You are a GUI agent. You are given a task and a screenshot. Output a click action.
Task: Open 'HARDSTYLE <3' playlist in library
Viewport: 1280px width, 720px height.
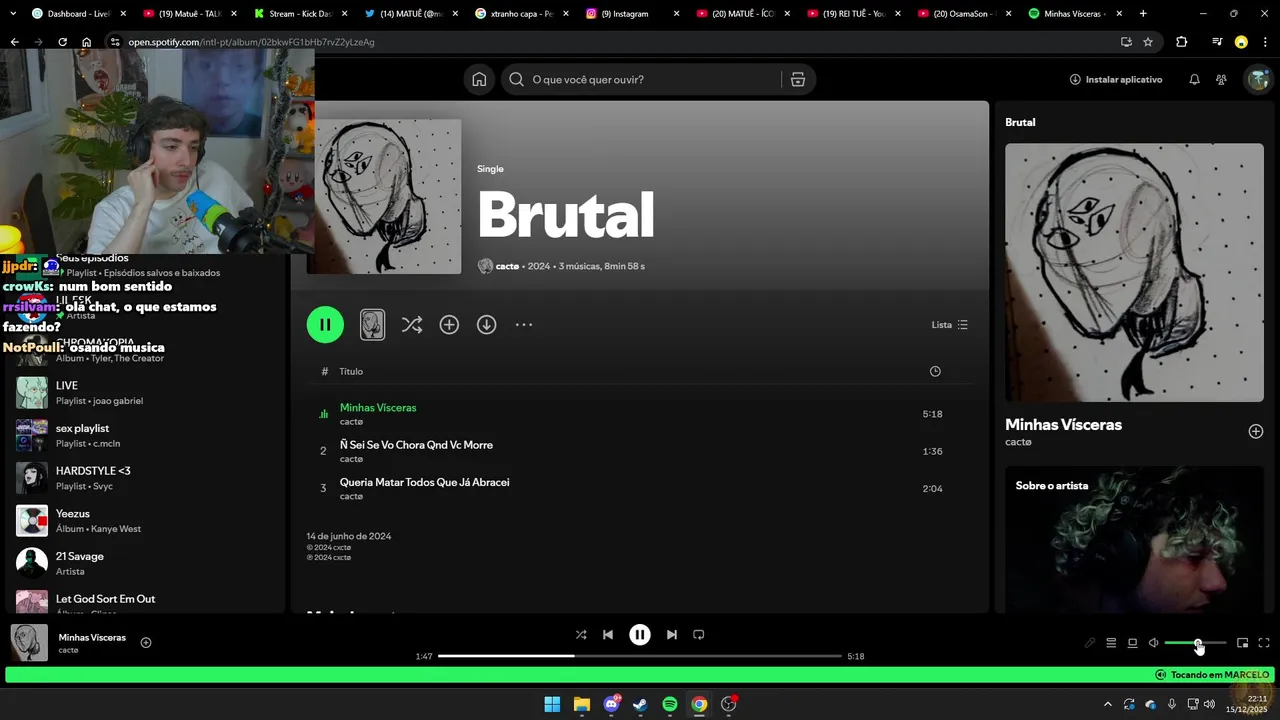tap(146, 478)
